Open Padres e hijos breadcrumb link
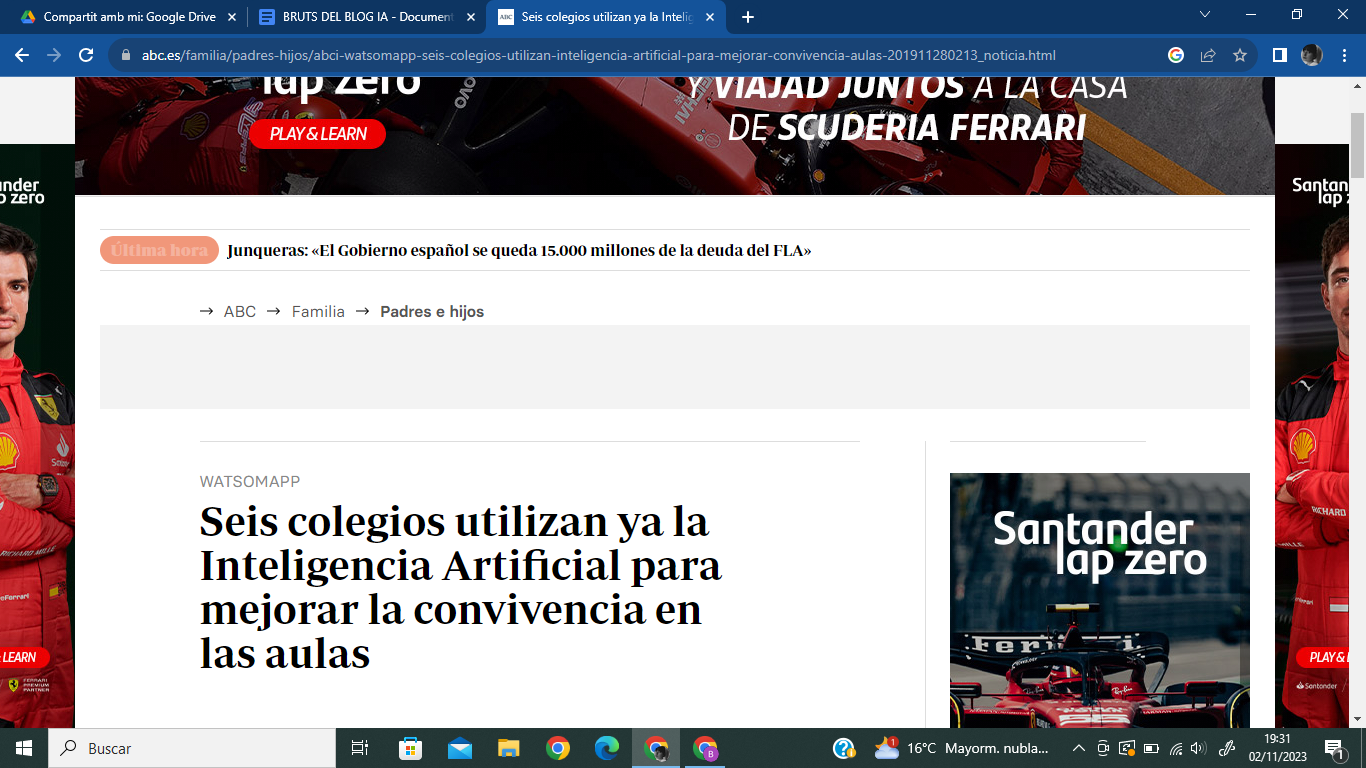 tap(432, 312)
